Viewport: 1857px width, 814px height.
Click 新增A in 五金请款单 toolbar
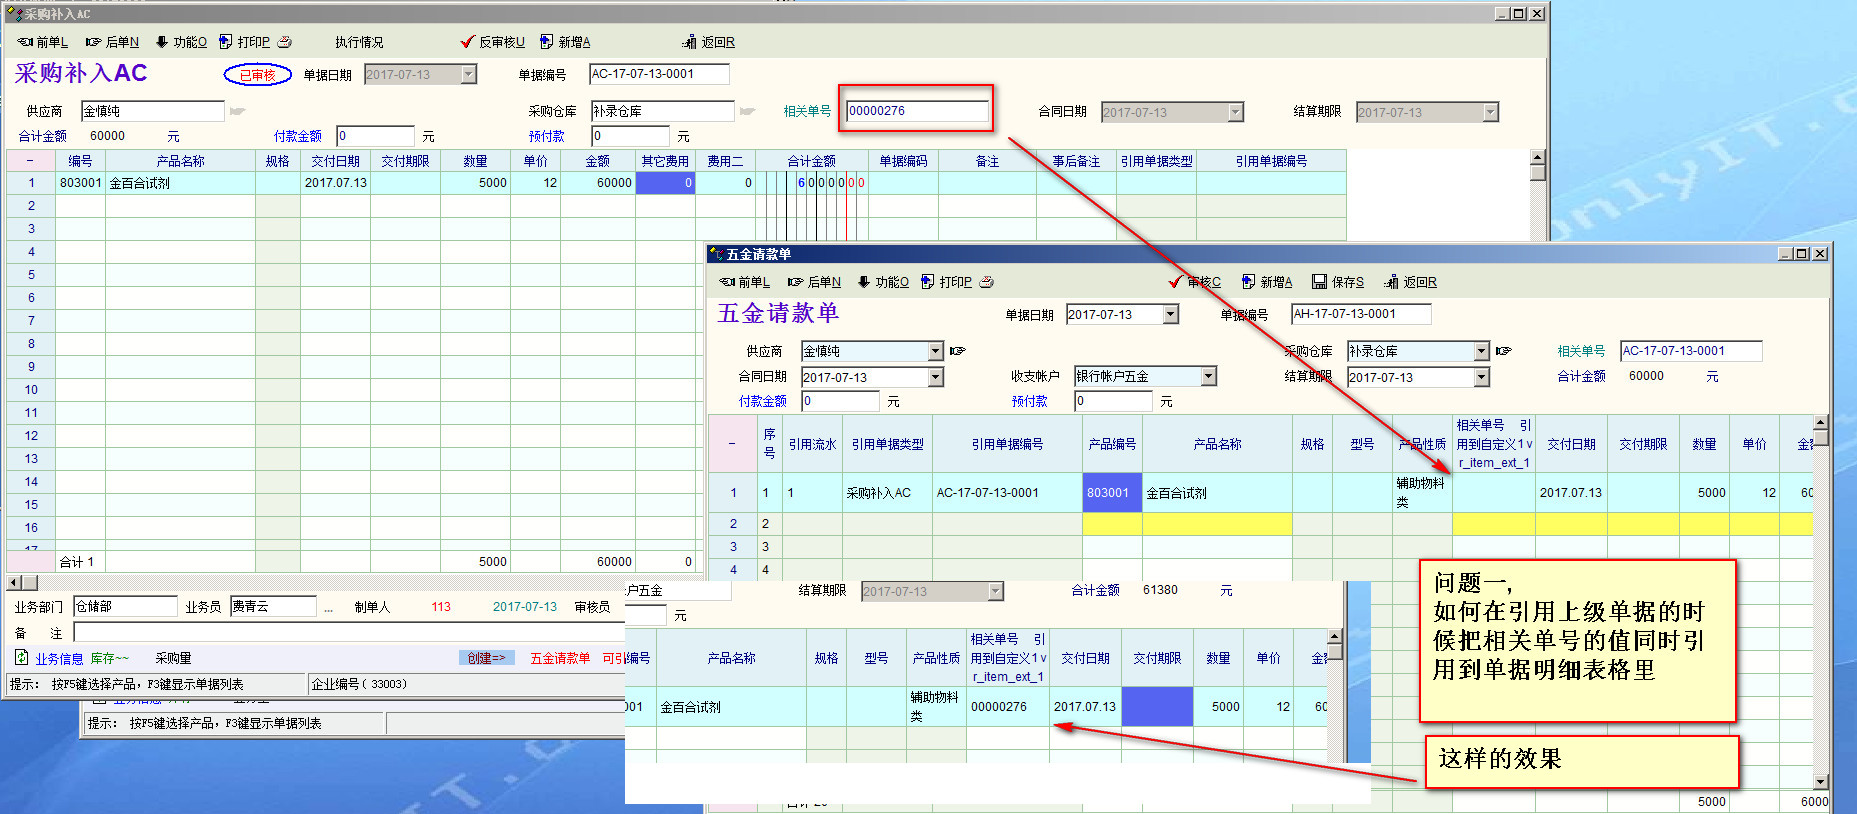pyautogui.click(x=1266, y=282)
